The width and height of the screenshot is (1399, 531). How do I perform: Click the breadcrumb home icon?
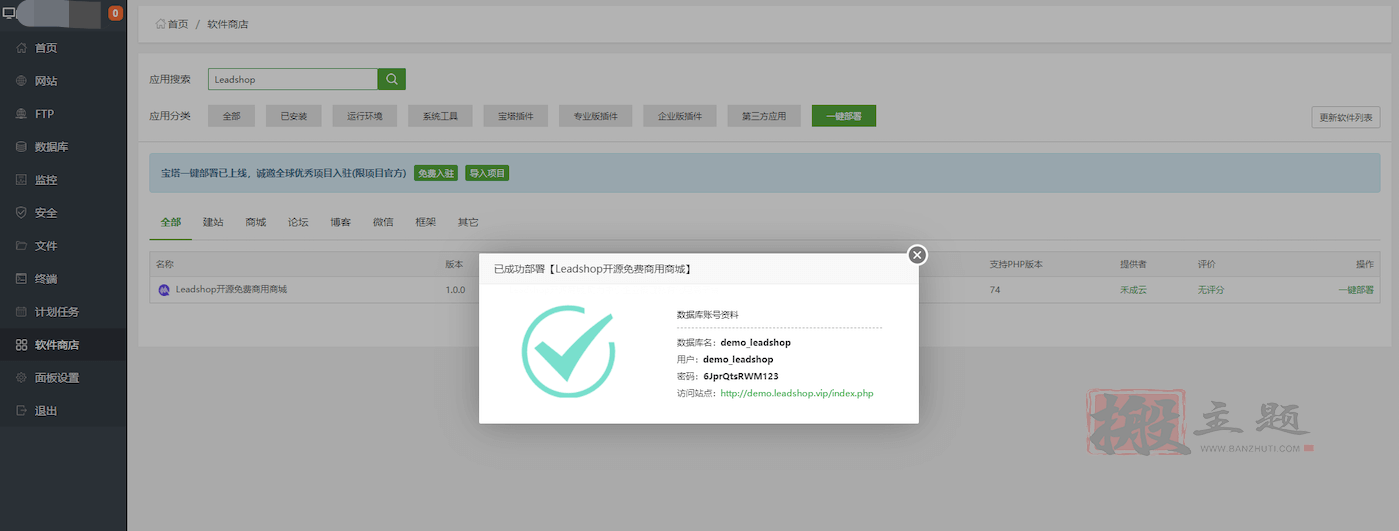tap(160, 24)
